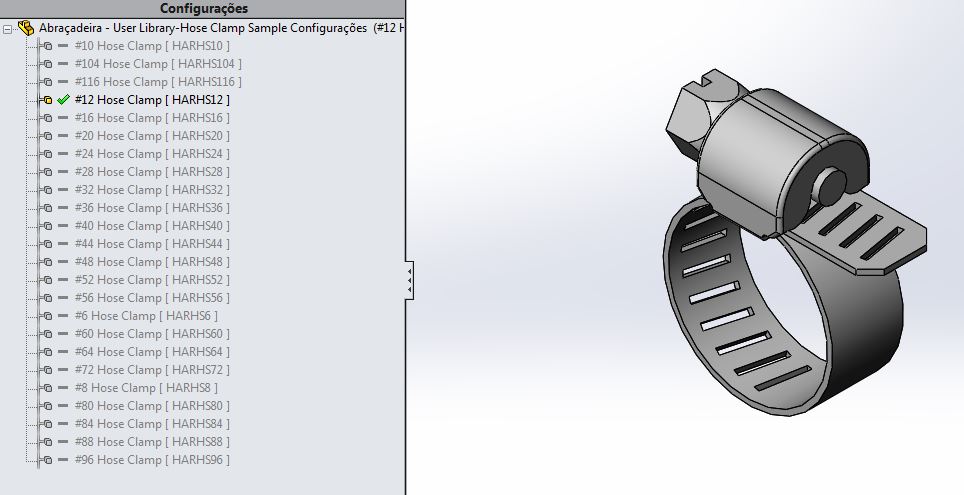This screenshot has height=495, width=964.
Task: Select #88 Hose Clamp [ HARHS88 ] configuration
Action: 152,442
